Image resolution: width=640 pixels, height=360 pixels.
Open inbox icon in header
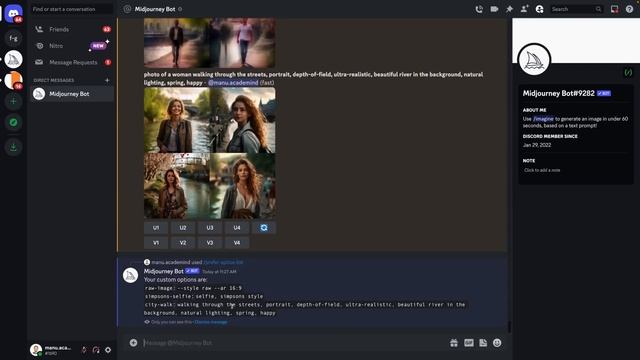[614, 9]
